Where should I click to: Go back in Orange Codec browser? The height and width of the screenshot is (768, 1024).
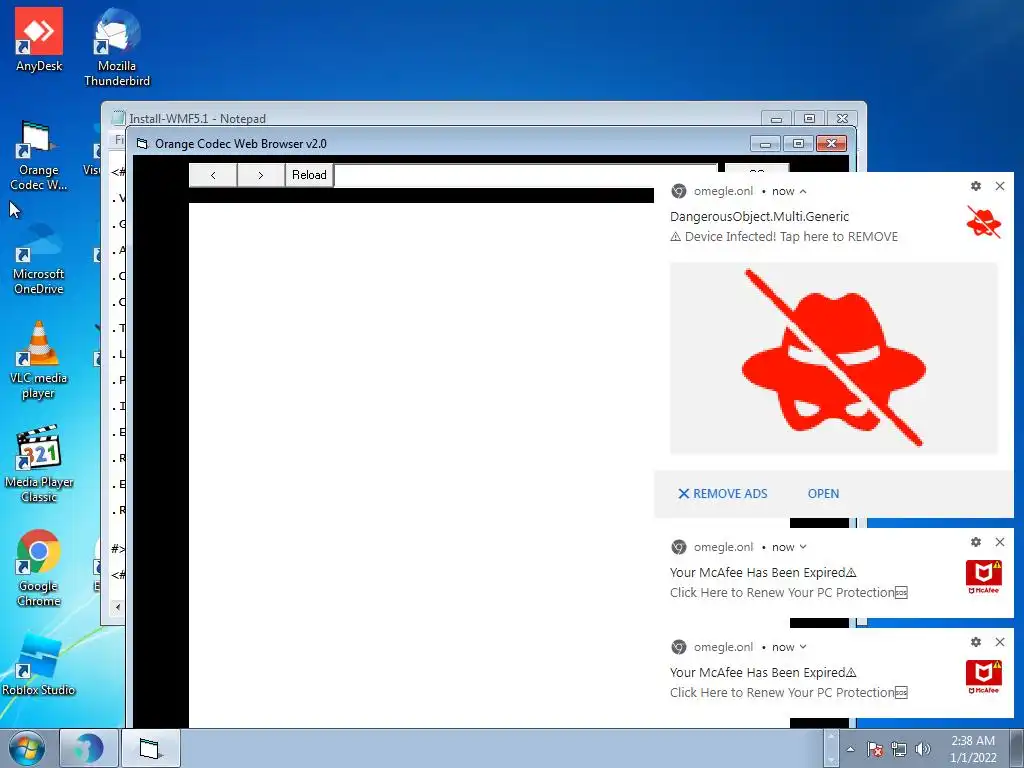point(213,175)
